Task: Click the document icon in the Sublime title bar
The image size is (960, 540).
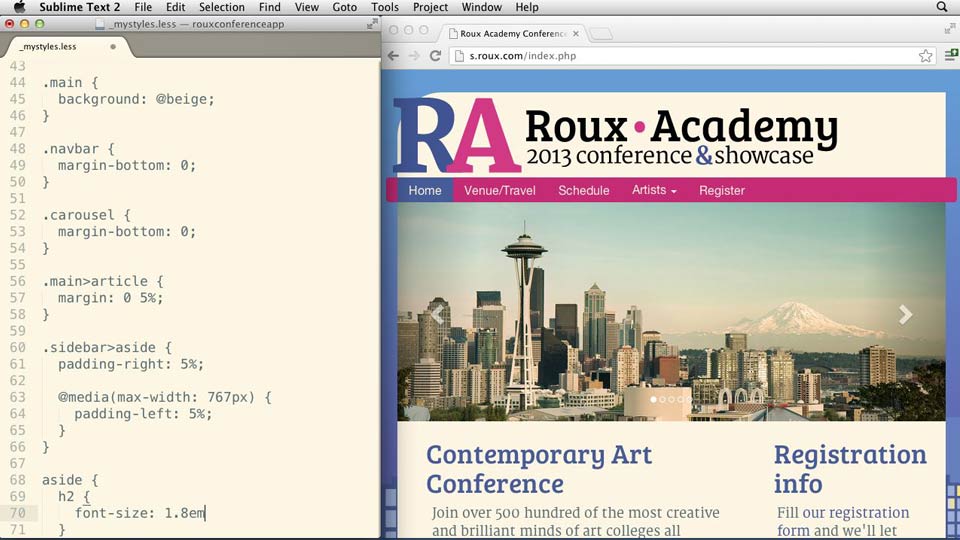Action: tap(100, 24)
